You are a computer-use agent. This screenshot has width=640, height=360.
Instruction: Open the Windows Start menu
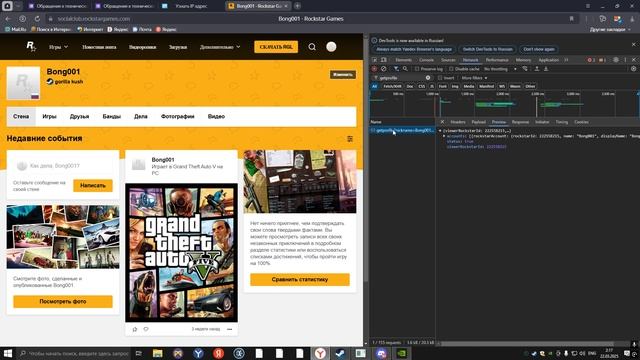pyautogui.click(x=8, y=353)
